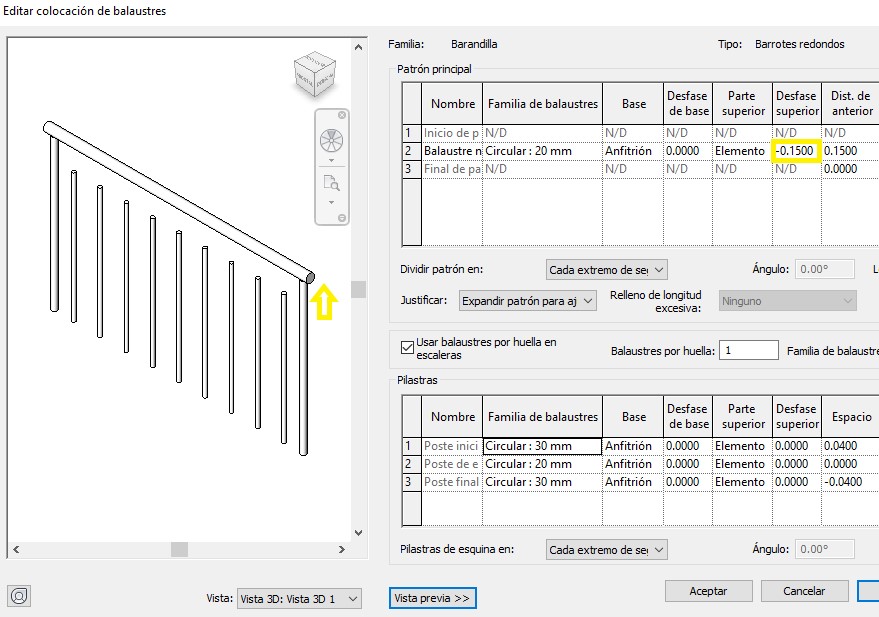Click the steering wheel's small dropdown arrow
Screen dimensions: 879x617
(331, 160)
